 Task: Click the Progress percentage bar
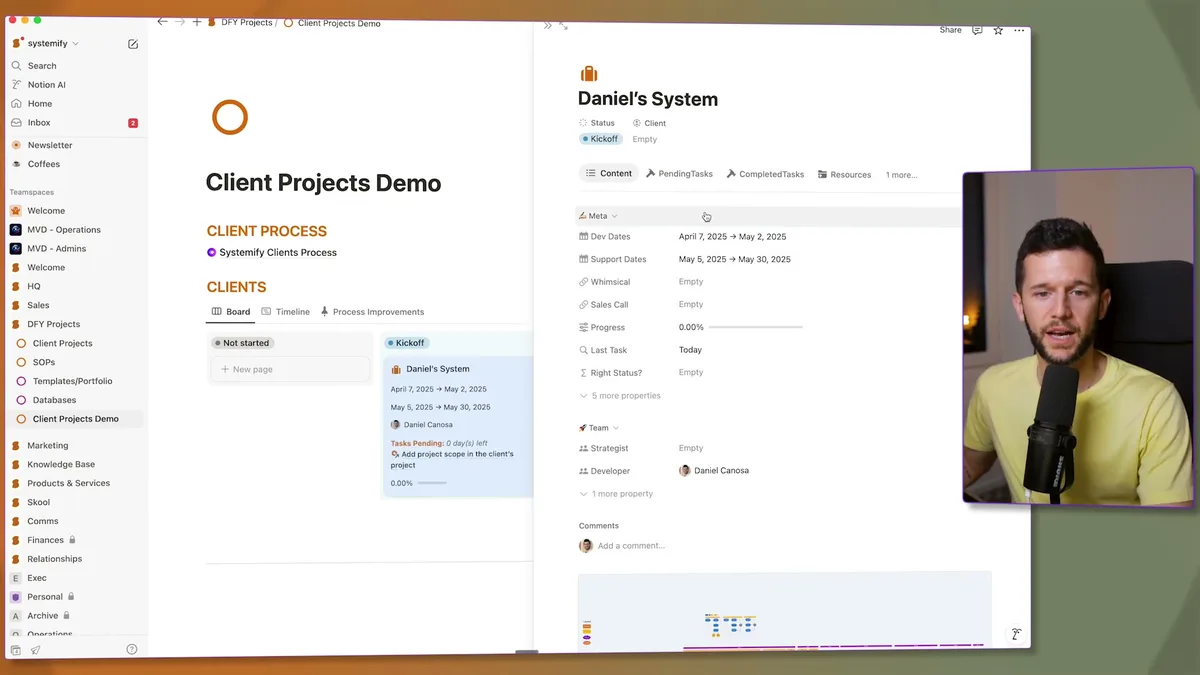tap(740, 327)
